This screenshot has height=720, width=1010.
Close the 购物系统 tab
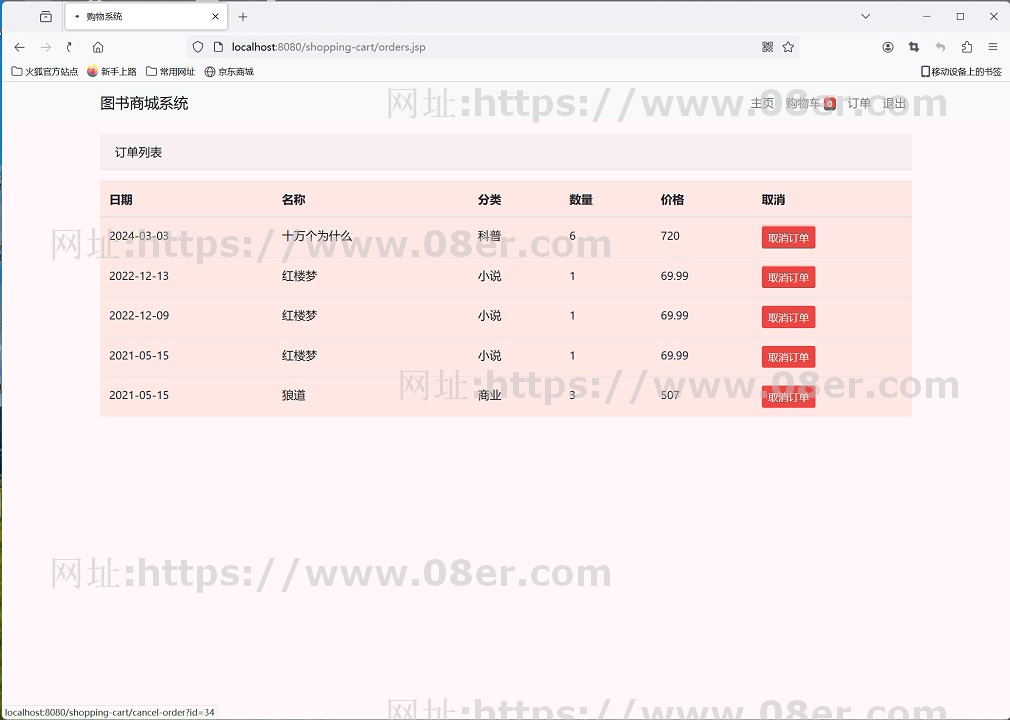click(x=215, y=17)
